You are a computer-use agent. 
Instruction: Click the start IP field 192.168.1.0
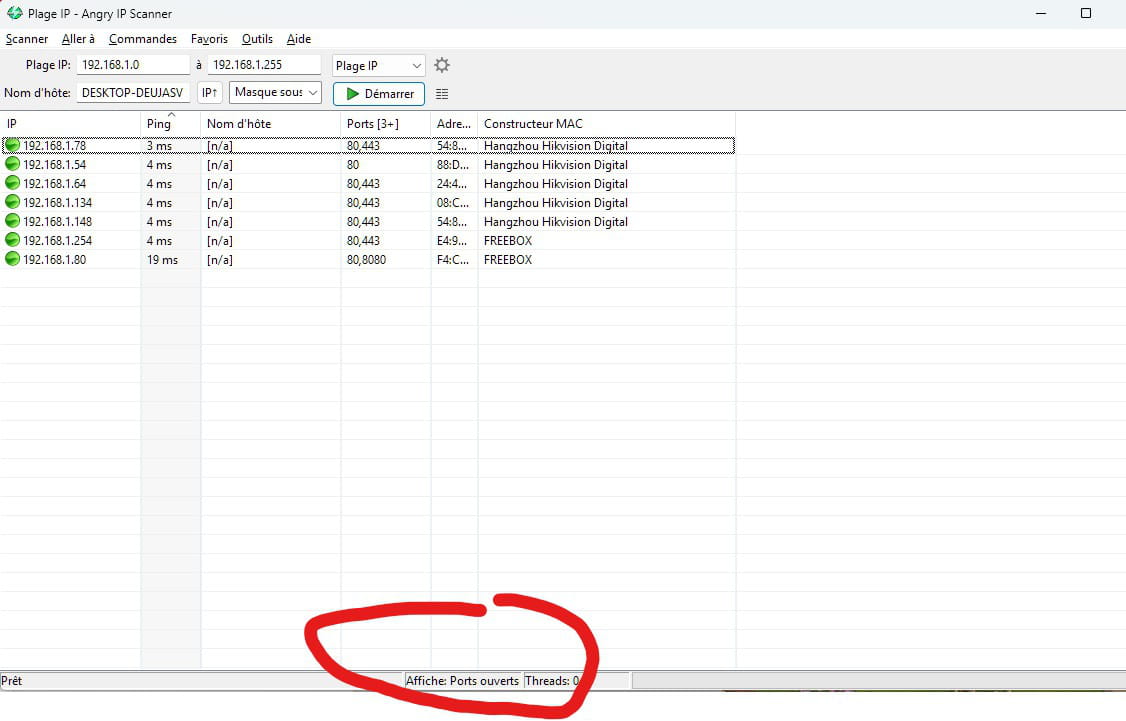(132, 65)
